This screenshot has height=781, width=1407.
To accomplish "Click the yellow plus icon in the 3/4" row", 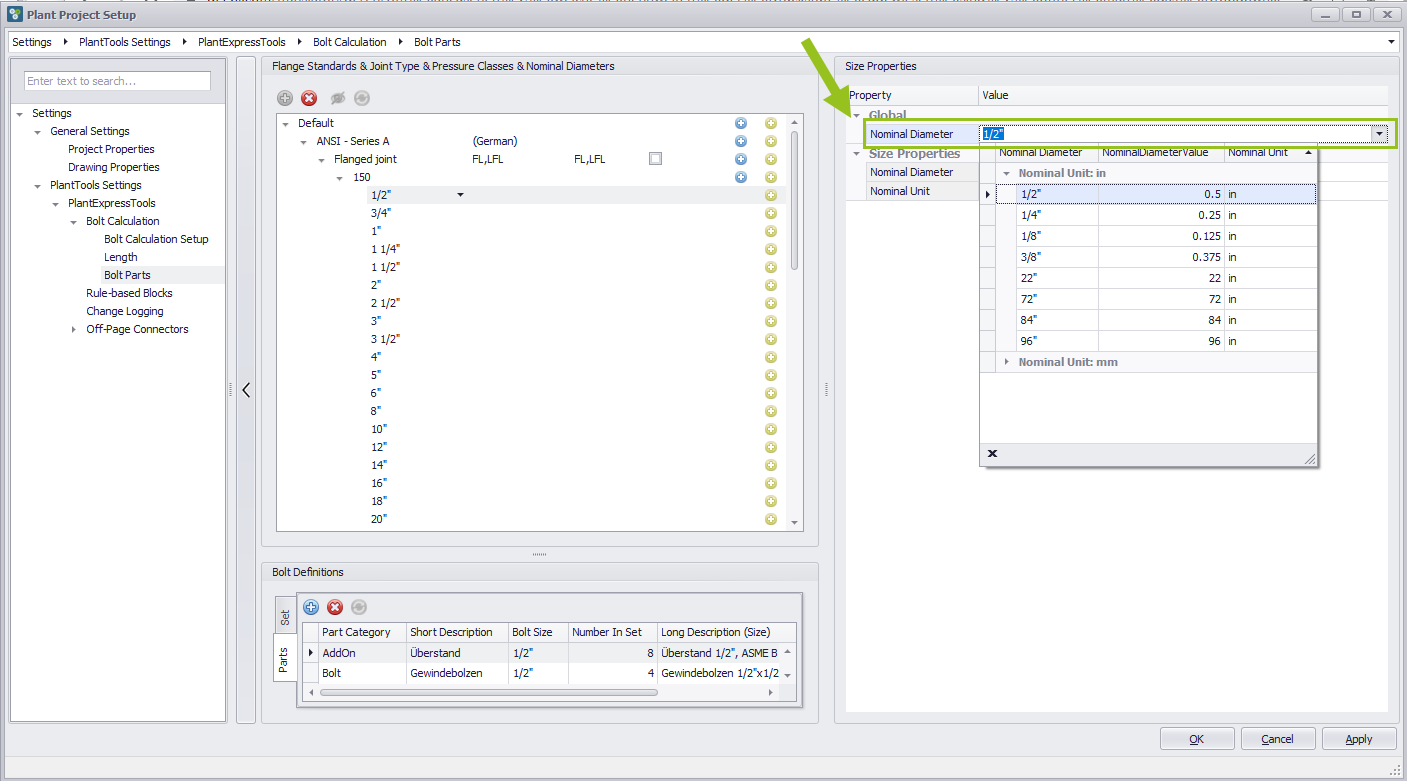I will coord(771,213).
